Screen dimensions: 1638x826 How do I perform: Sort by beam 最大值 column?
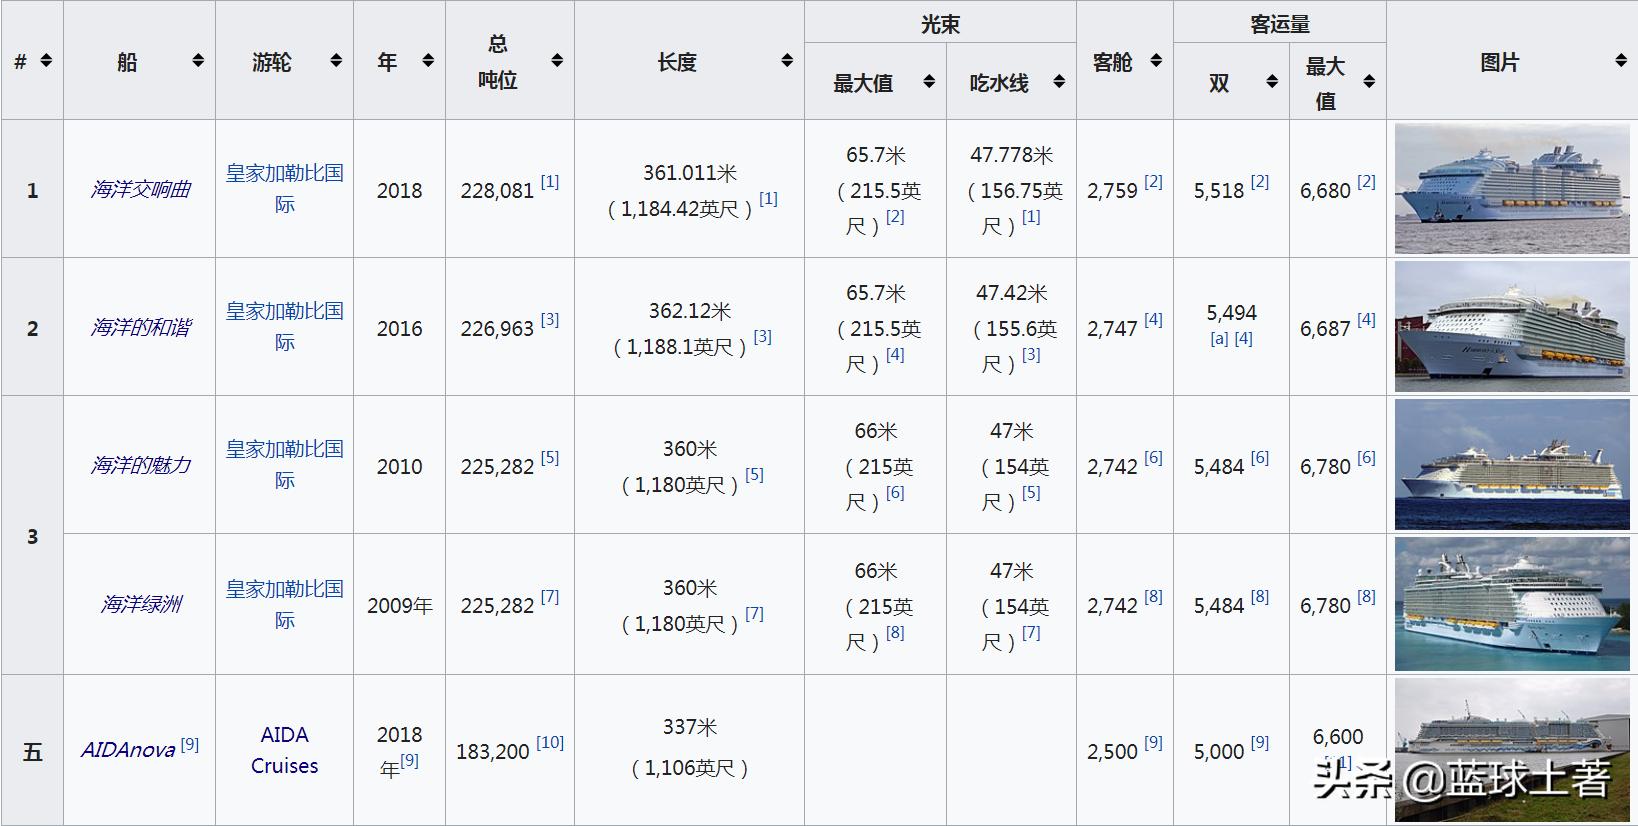click(930, 82)
